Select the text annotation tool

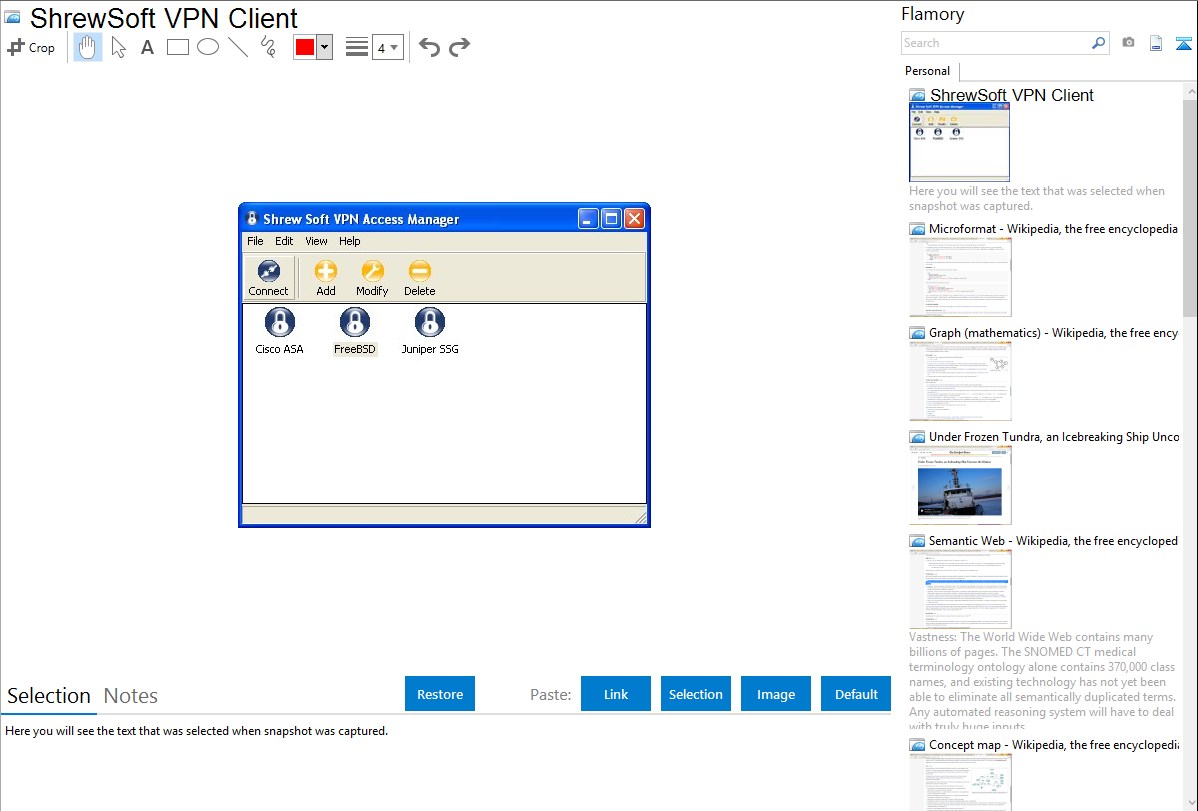pos(147,47)
